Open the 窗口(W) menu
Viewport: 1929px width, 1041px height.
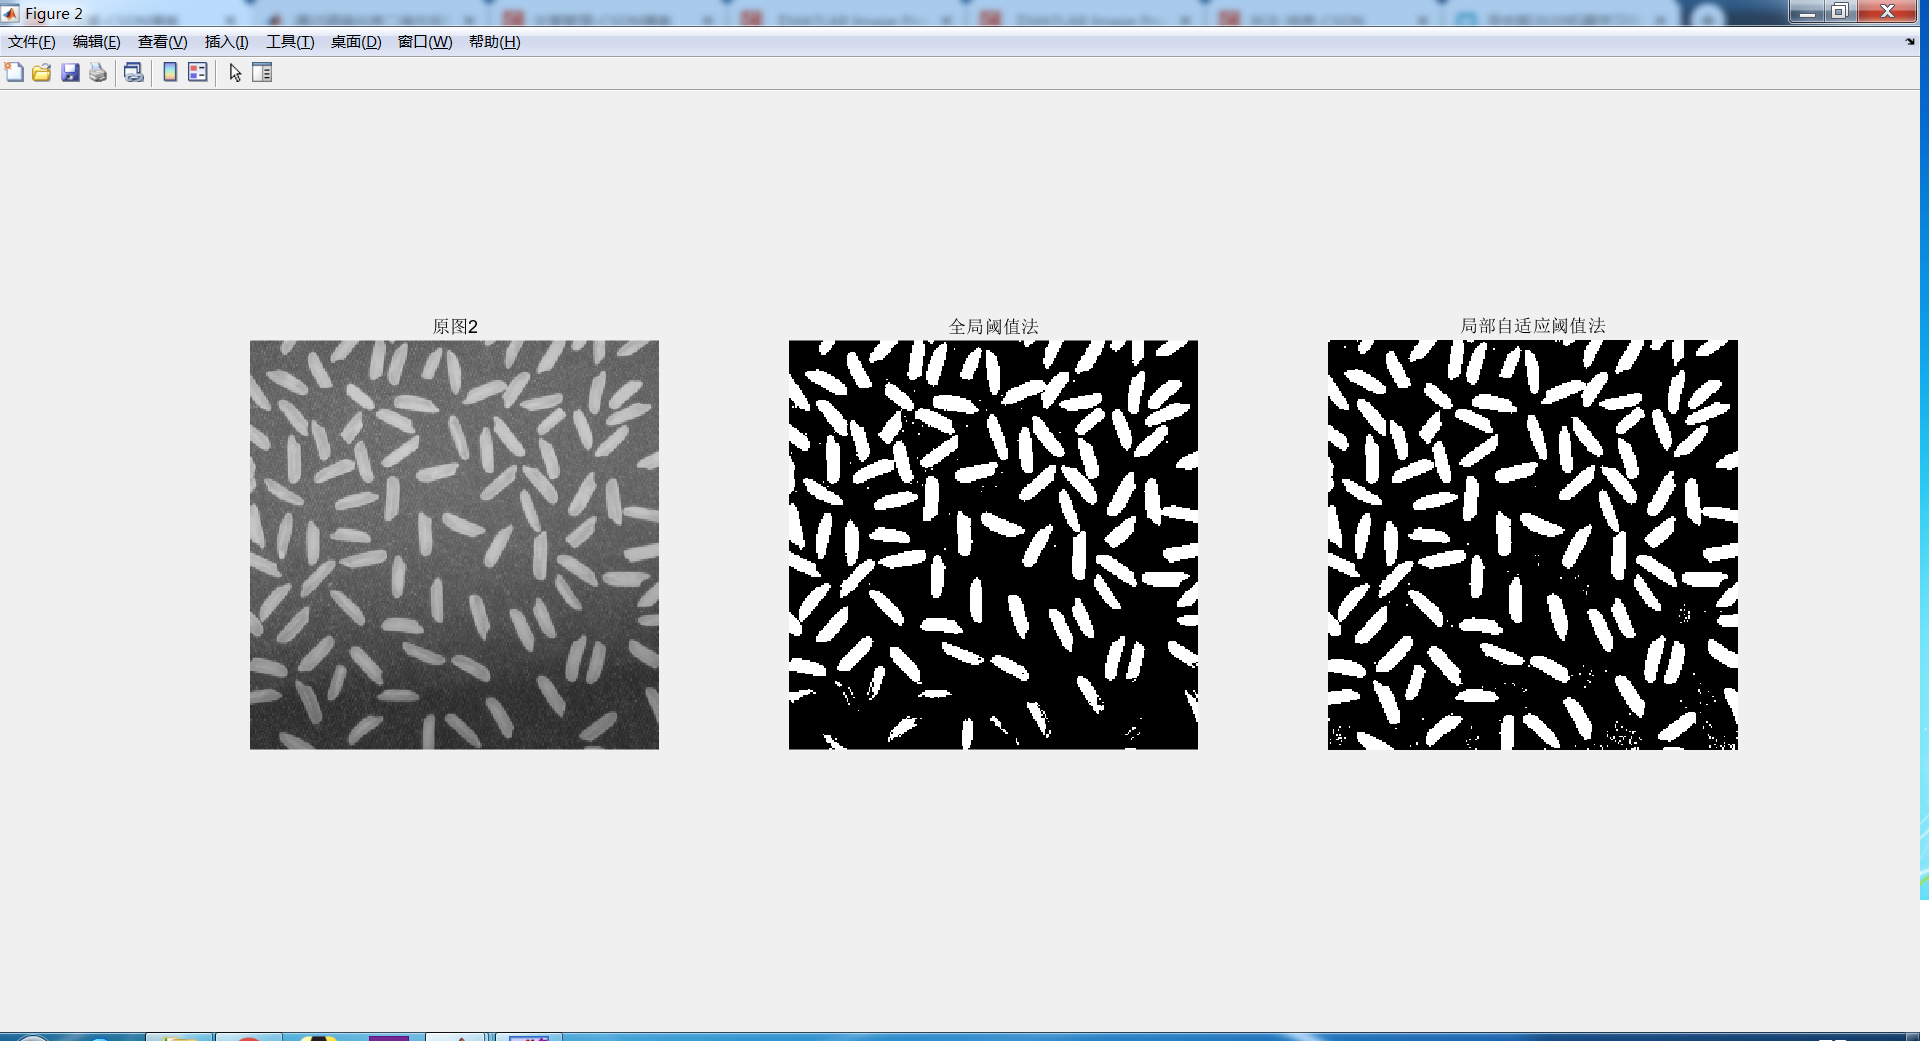(x=425, y=42)
